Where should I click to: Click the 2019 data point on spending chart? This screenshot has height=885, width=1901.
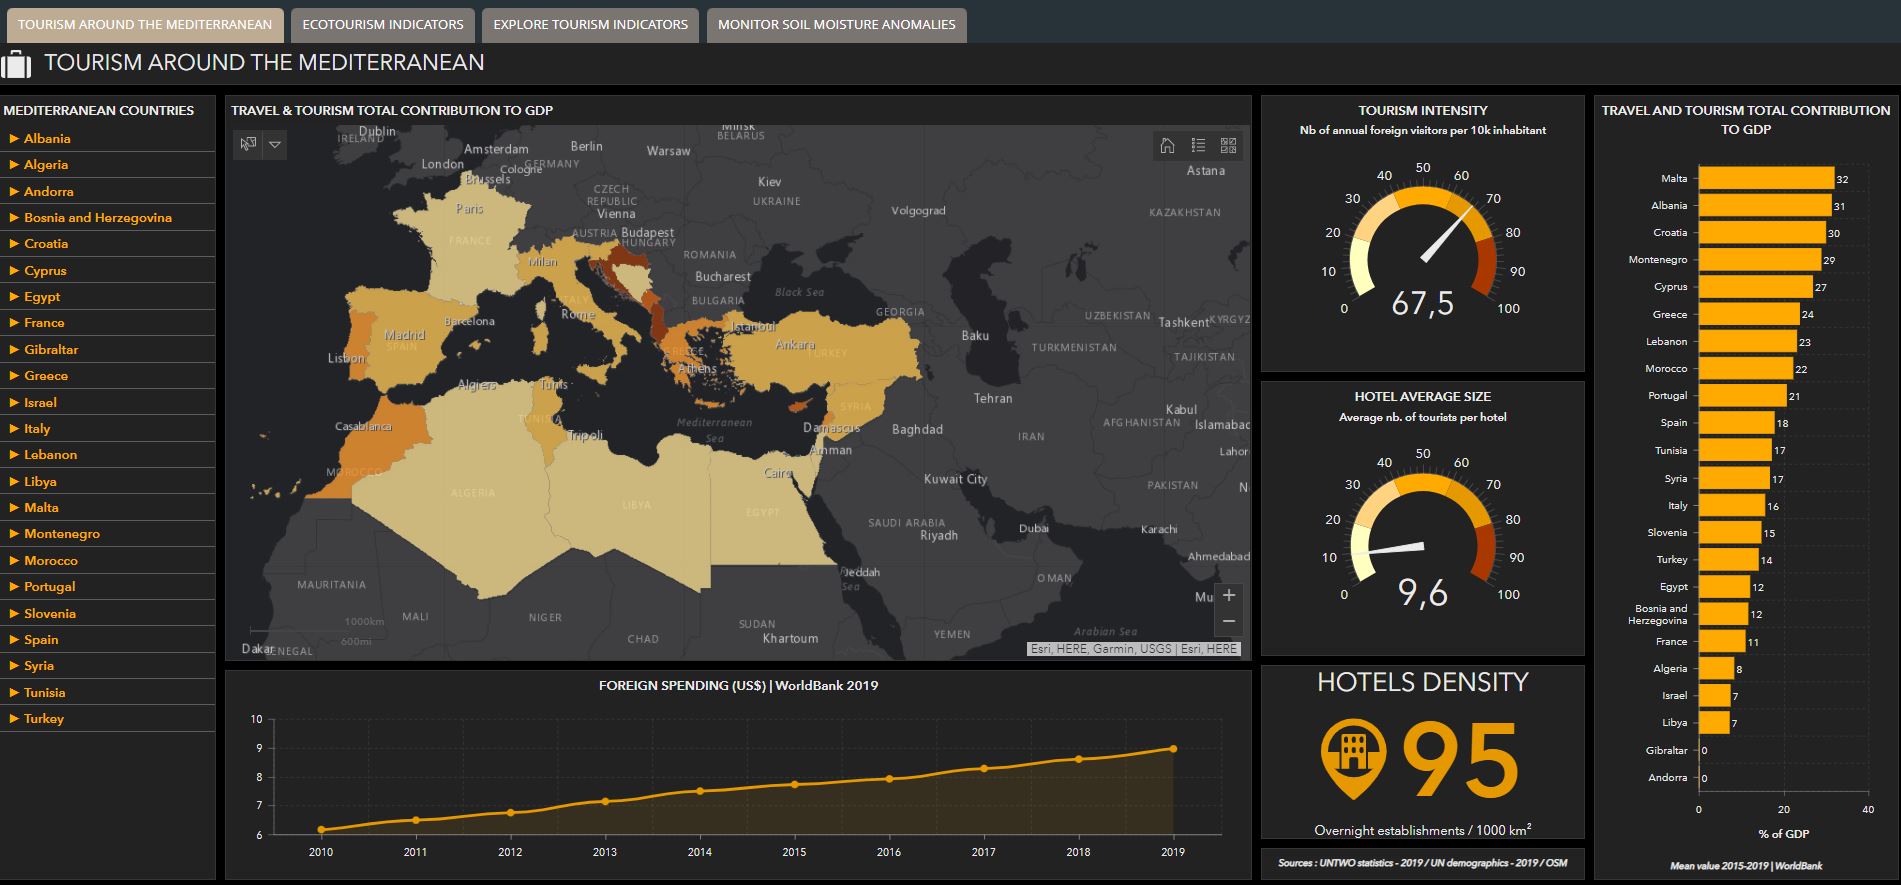click(1173, 748)
